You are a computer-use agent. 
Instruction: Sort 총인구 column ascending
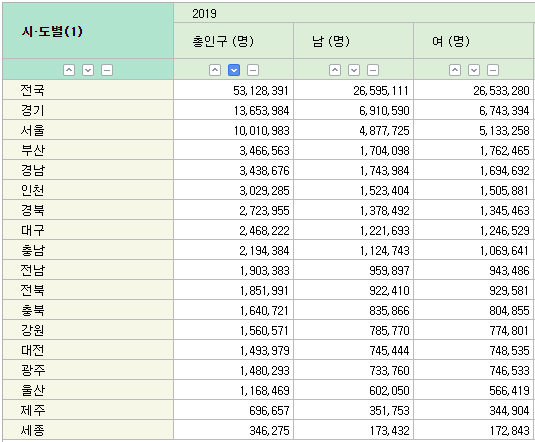(215, 70)
